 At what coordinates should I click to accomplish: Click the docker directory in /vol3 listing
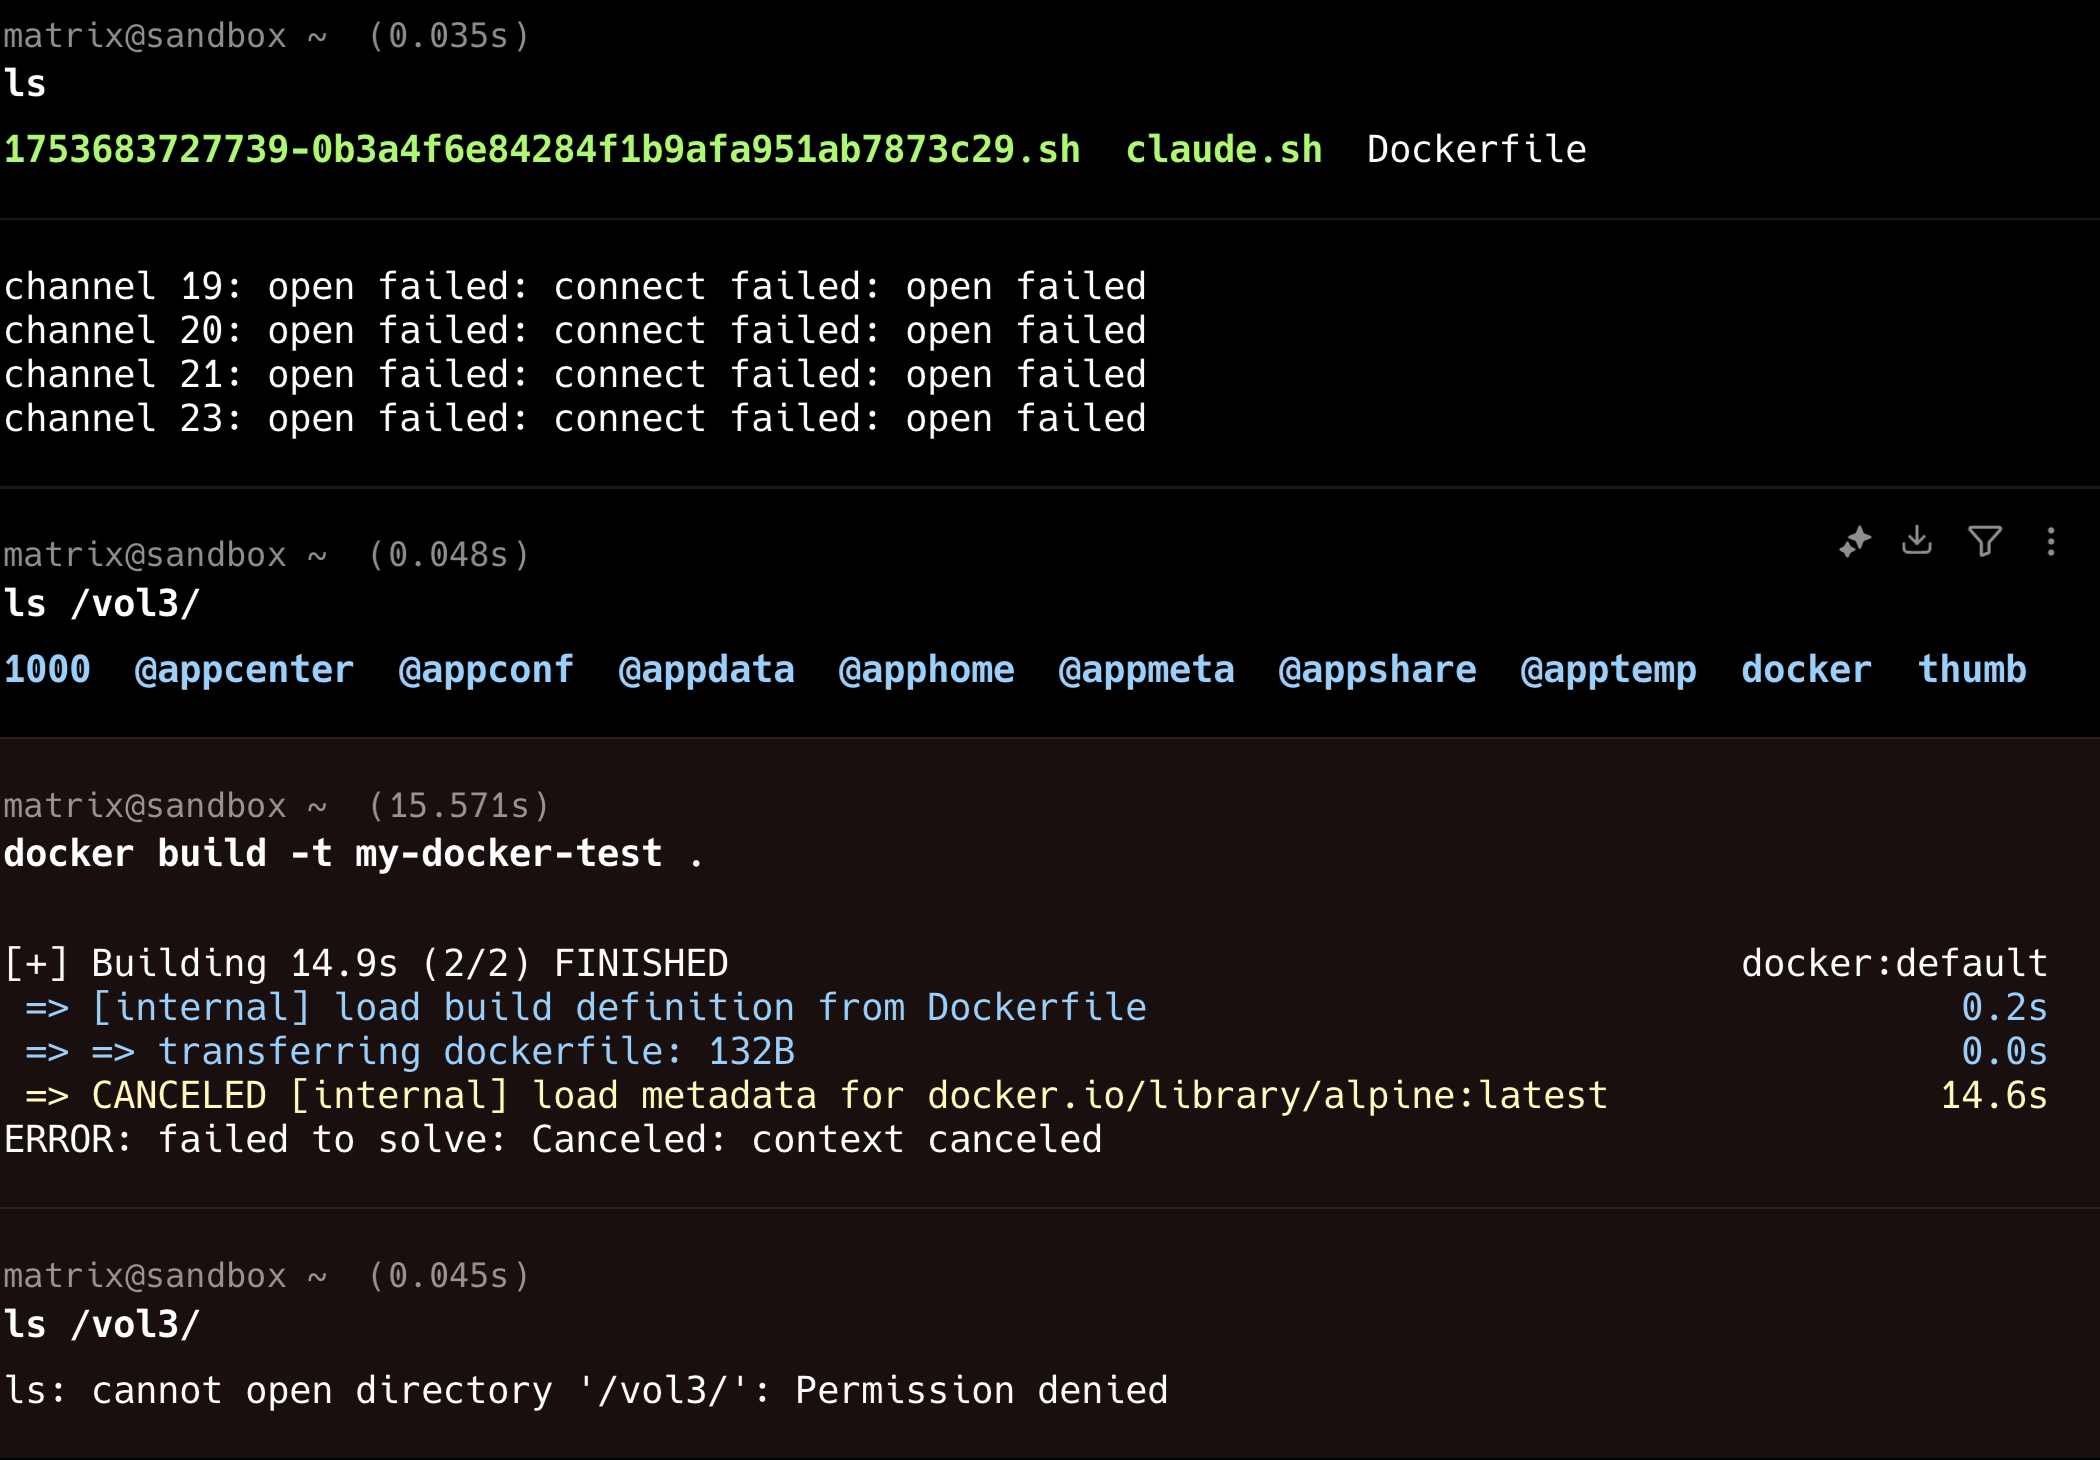tap(1806, 670)
